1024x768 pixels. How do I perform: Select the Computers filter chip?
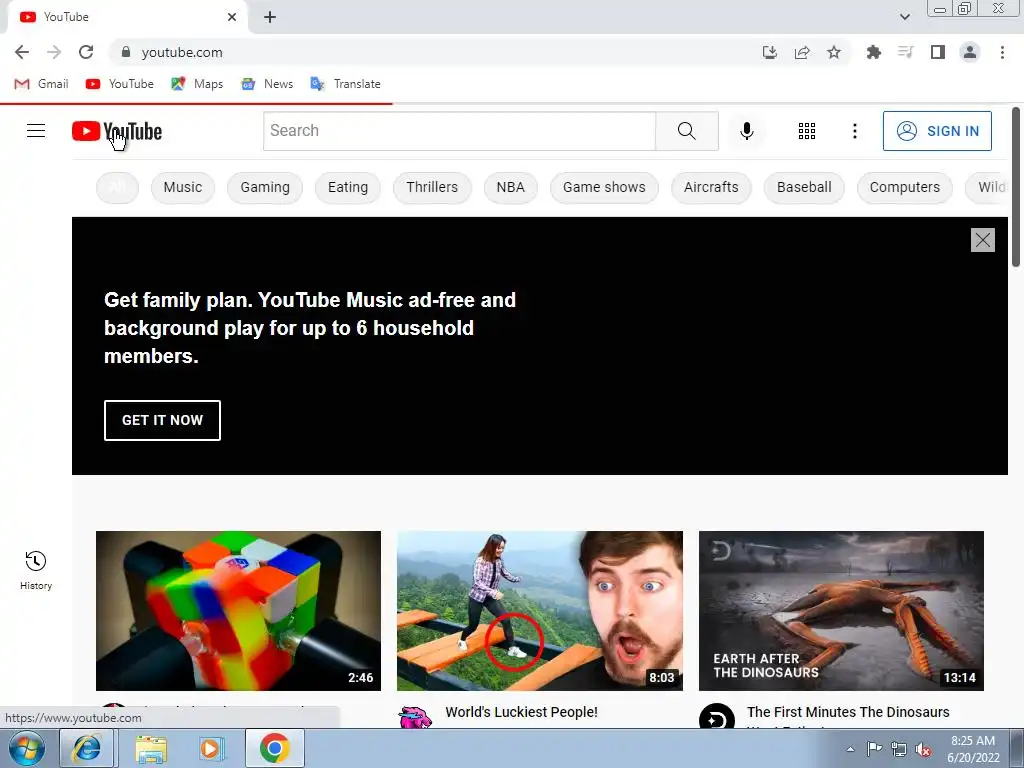904,187
